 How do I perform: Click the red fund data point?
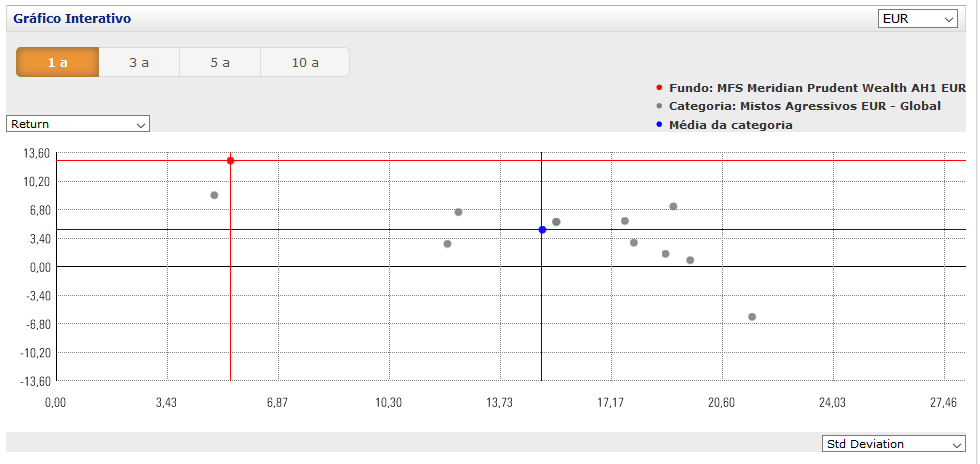click(231, 161)
